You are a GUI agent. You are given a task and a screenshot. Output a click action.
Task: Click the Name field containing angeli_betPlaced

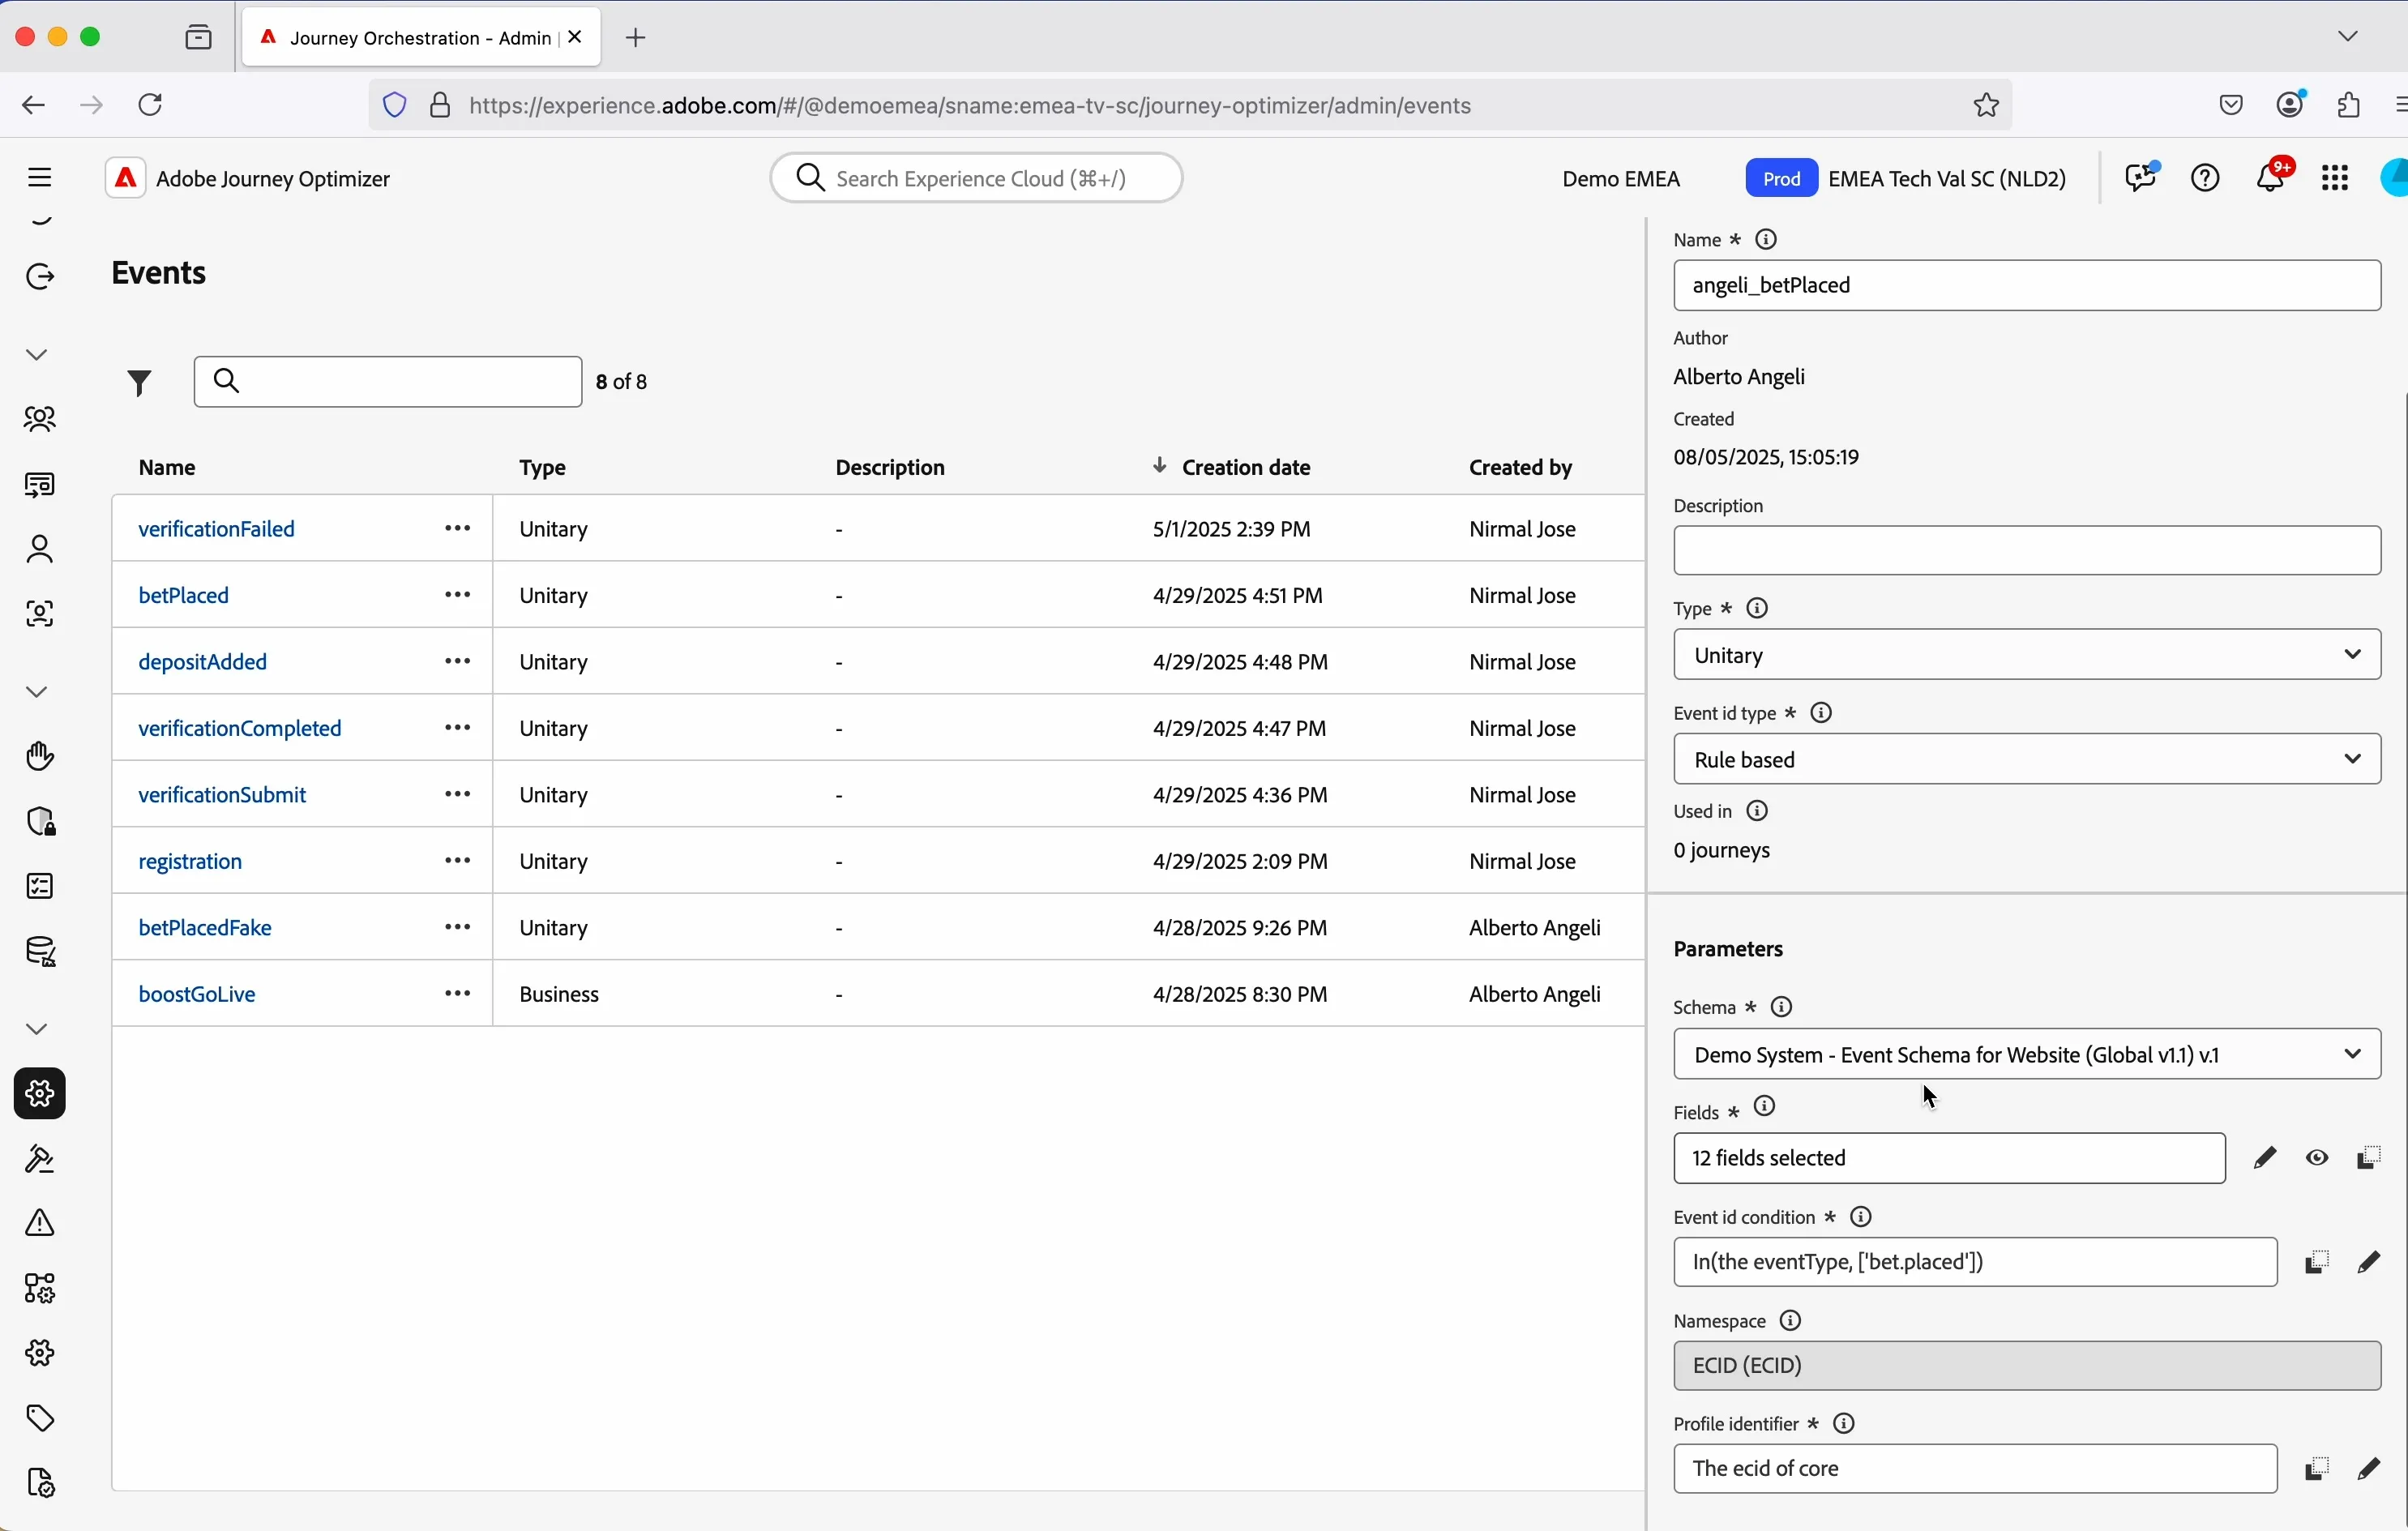coord(2027,286)
